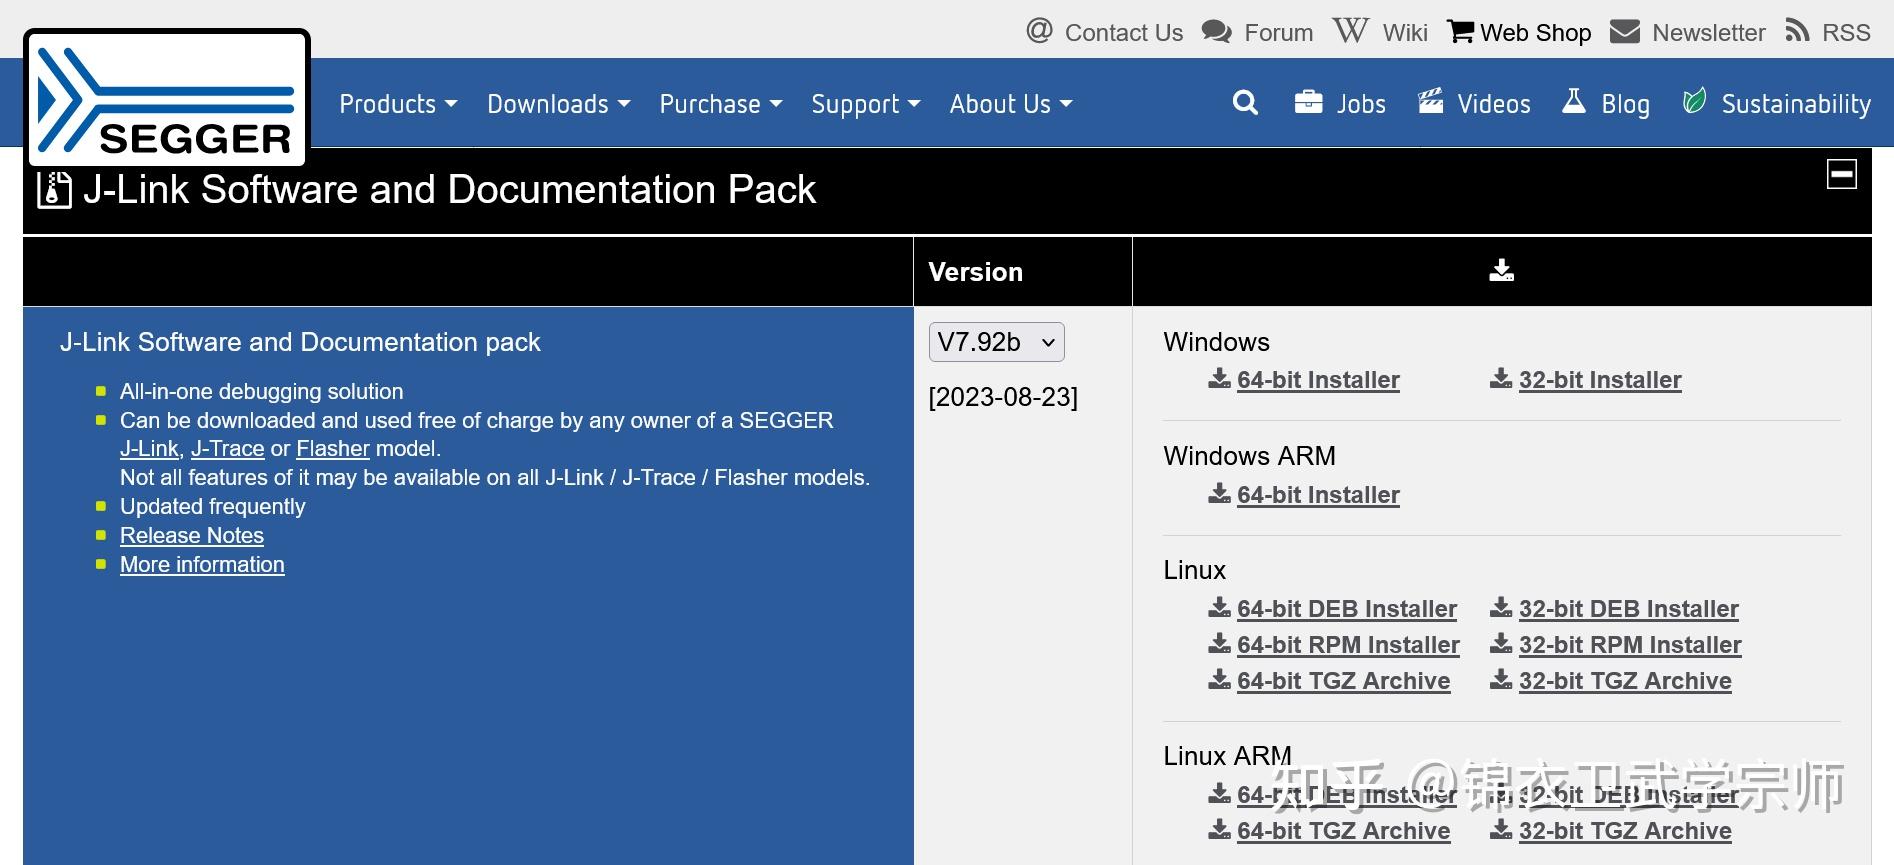Click the RSS feed icon
Viewport: 1894px width, 865px height.
(1797, 31)
